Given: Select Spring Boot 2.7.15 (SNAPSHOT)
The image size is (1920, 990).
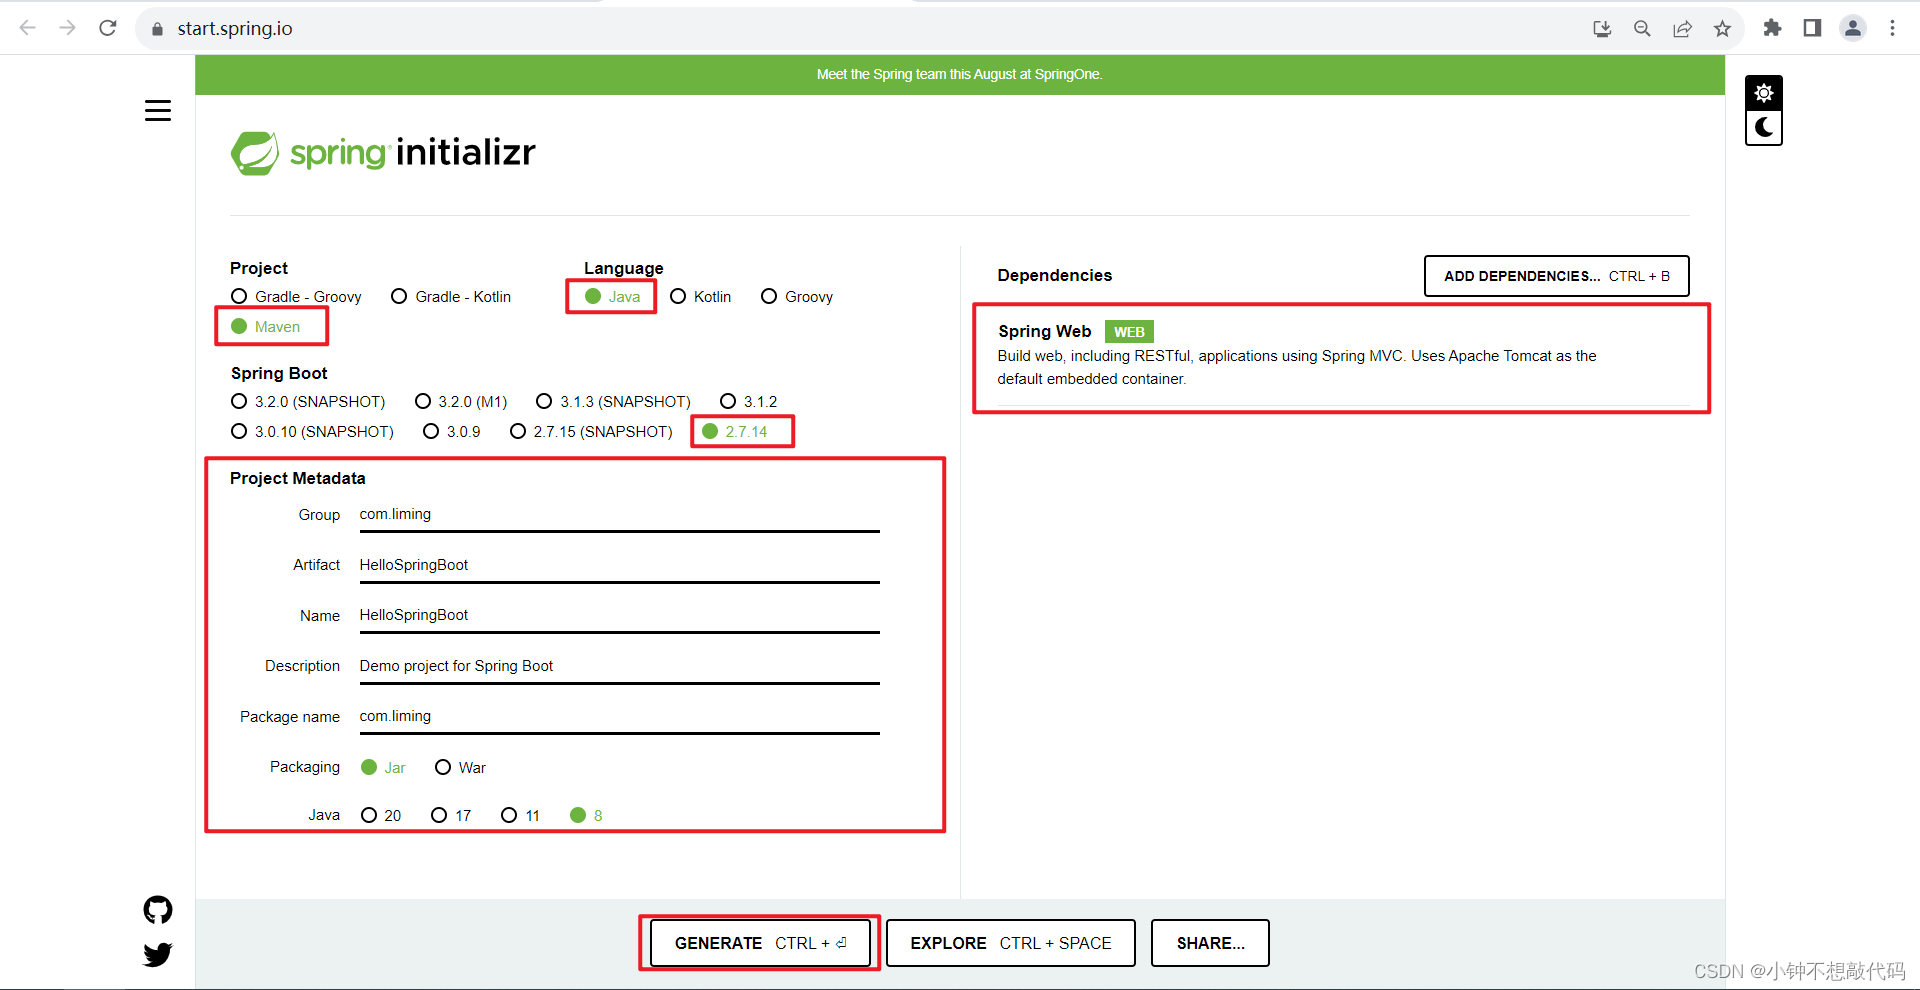Looking at the screenshot, I should tap(591, 432).
